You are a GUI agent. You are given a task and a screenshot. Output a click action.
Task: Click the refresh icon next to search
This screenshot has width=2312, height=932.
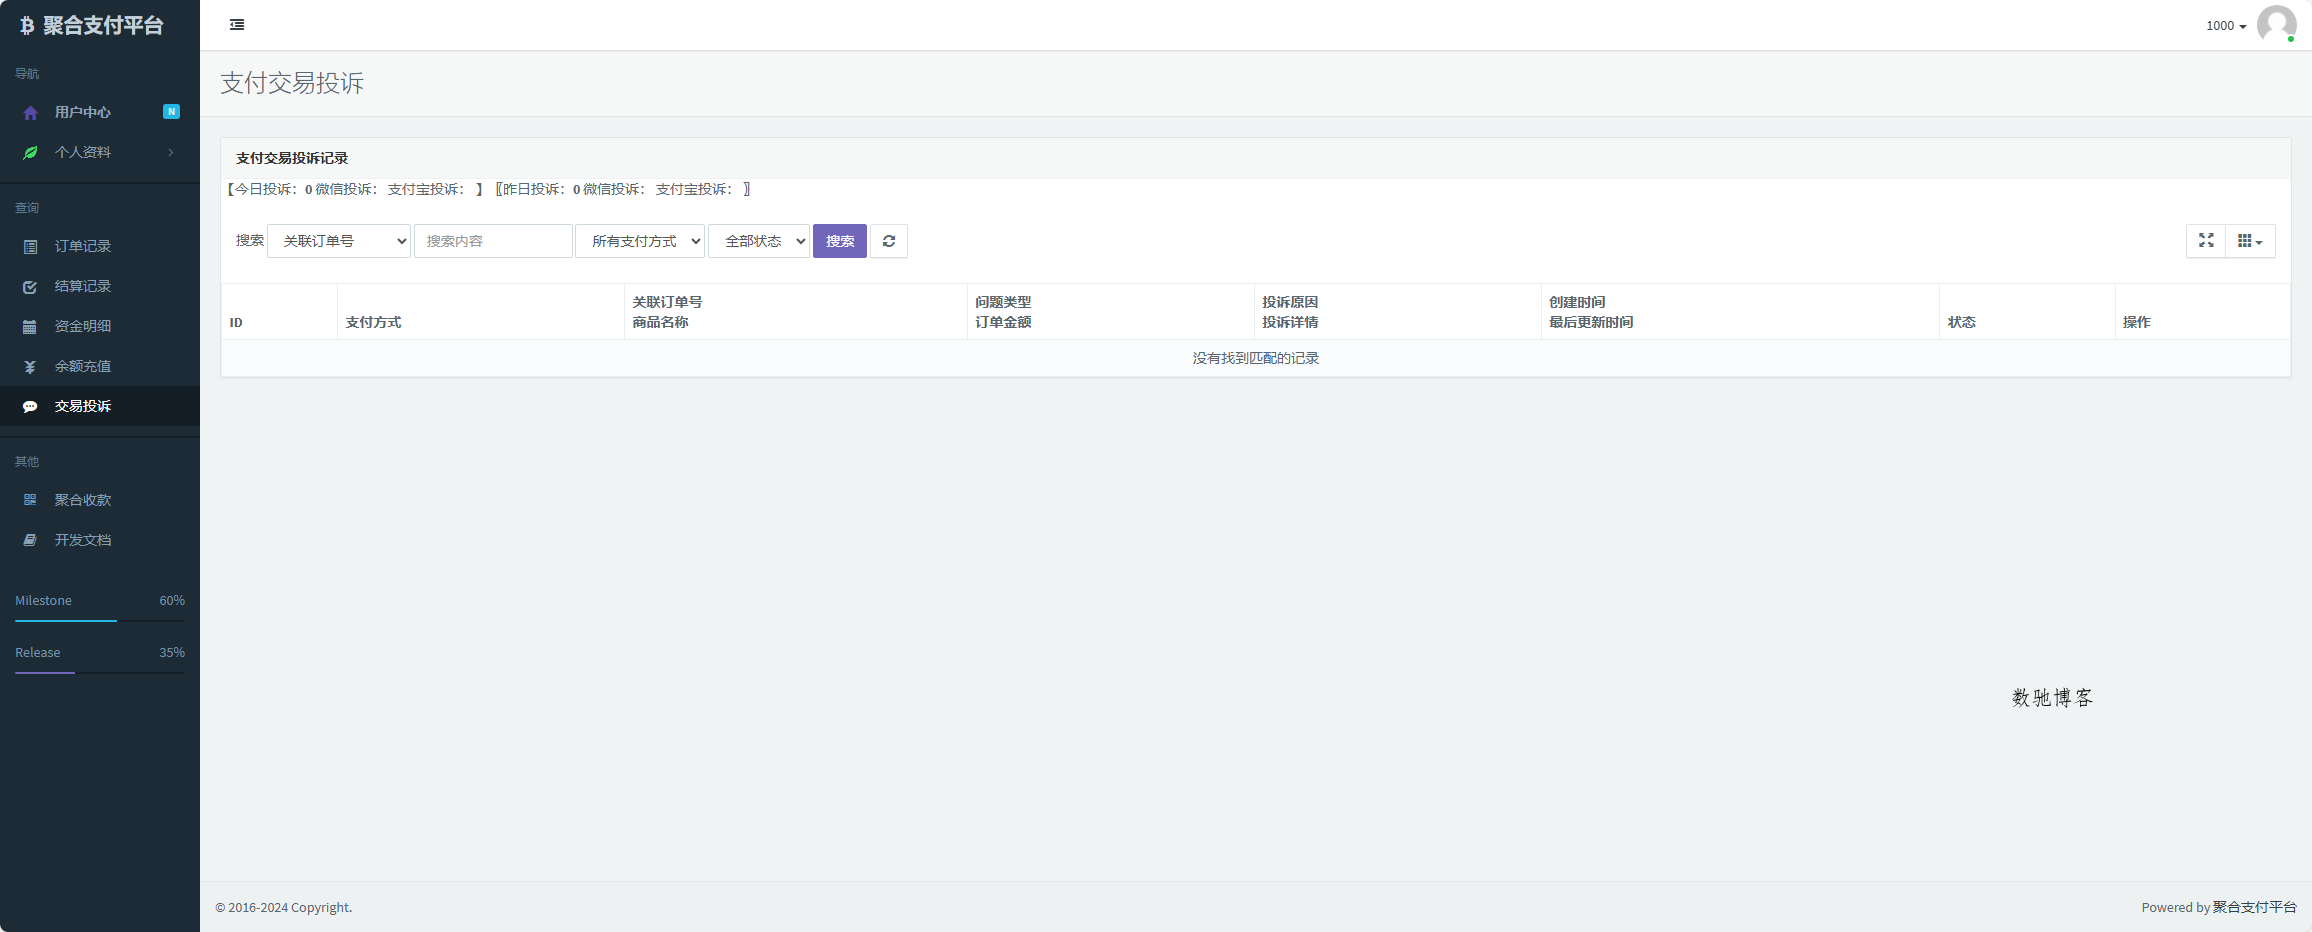point(889,241)
